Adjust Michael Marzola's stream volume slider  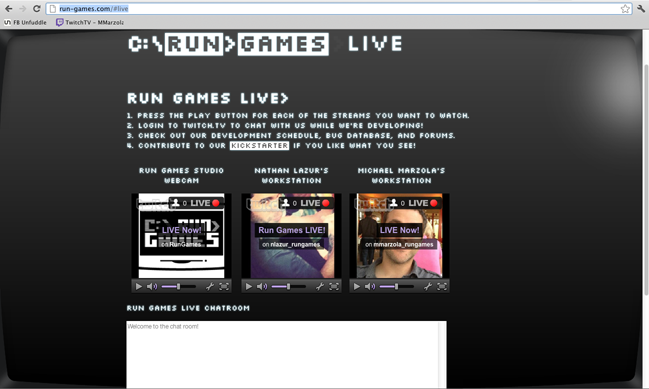pyautogui.click(x=397, y=286)
